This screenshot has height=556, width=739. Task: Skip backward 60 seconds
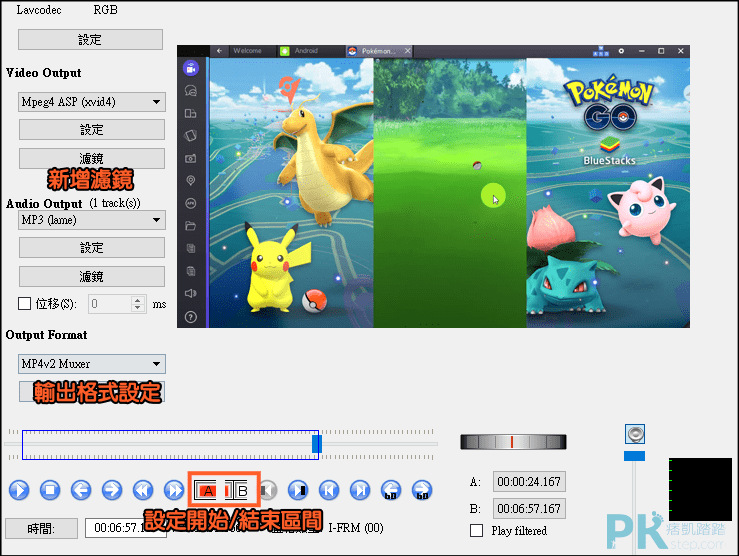(391, 490)
